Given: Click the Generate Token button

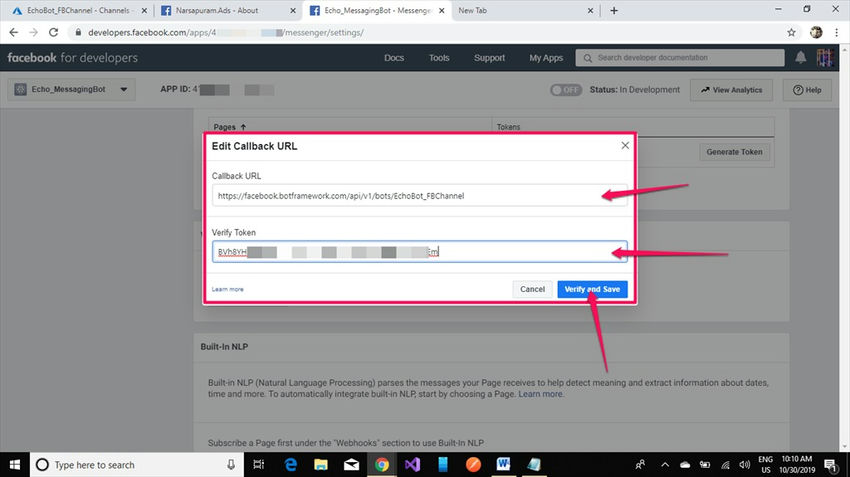Looking at the screenshot, I should 734,152.
